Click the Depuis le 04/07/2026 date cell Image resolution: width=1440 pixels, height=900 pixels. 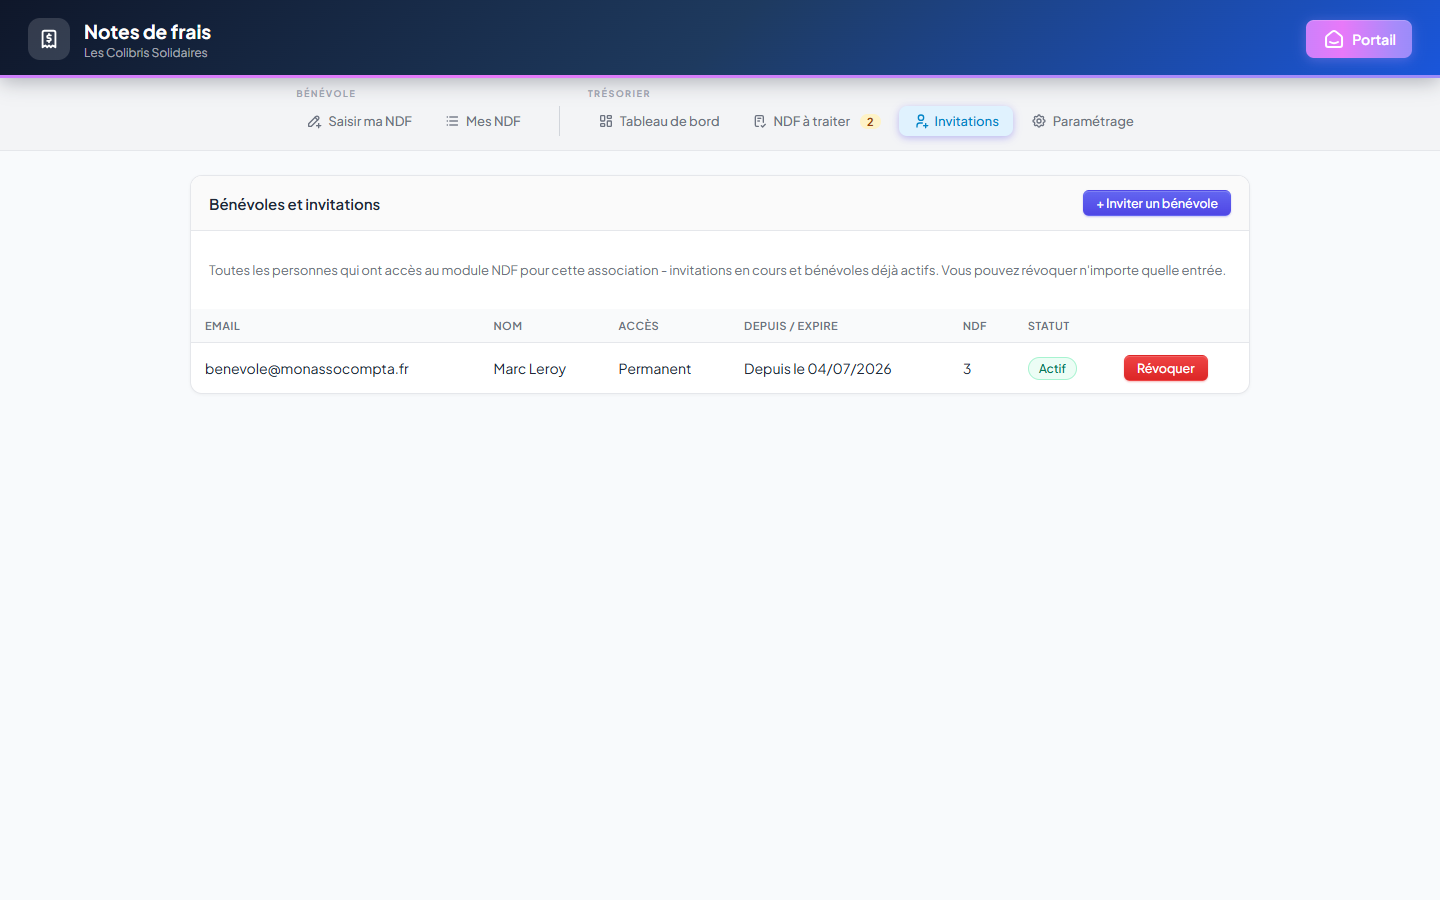click(818, 368)
